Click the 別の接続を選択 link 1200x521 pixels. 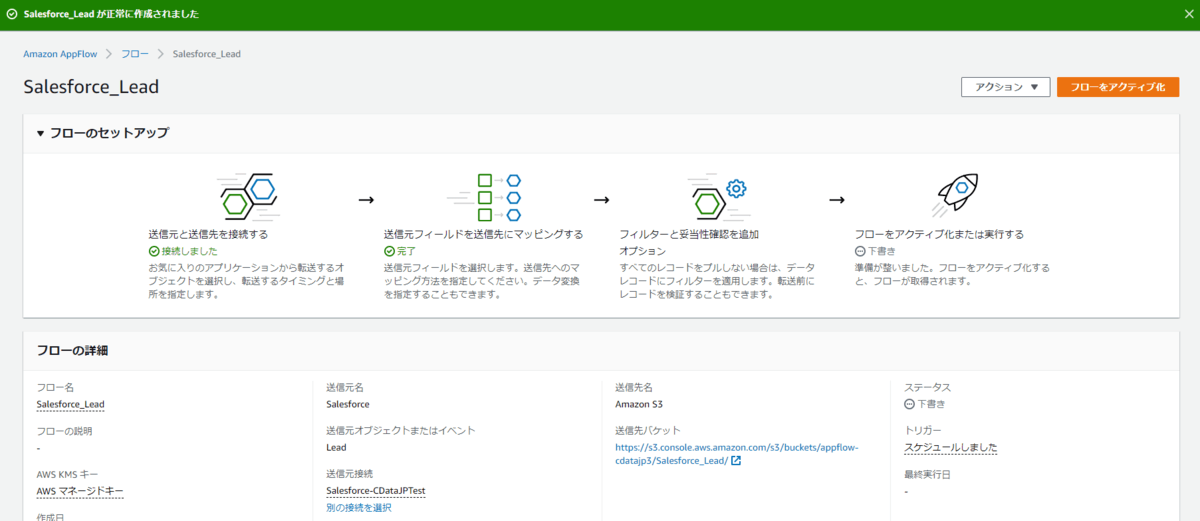tap(358, 508)
